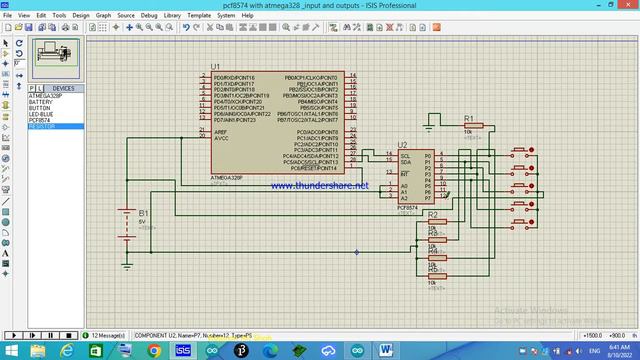
Task: Click the overview thumbnail window
Action: pos(56,59)
